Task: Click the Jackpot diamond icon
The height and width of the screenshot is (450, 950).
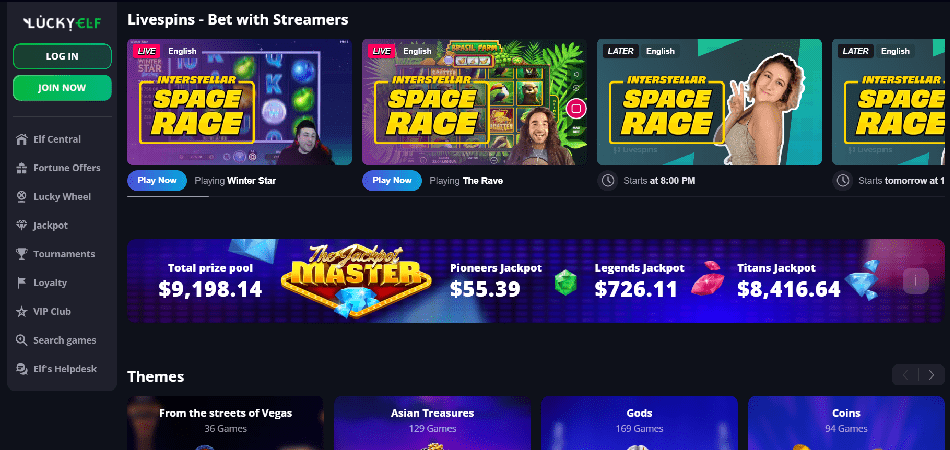Action: point(22,225)
